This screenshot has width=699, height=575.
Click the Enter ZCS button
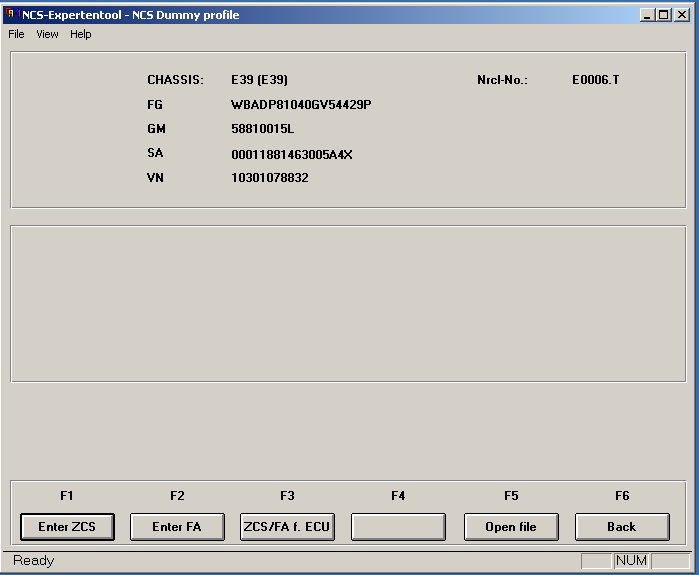point(67,527)
